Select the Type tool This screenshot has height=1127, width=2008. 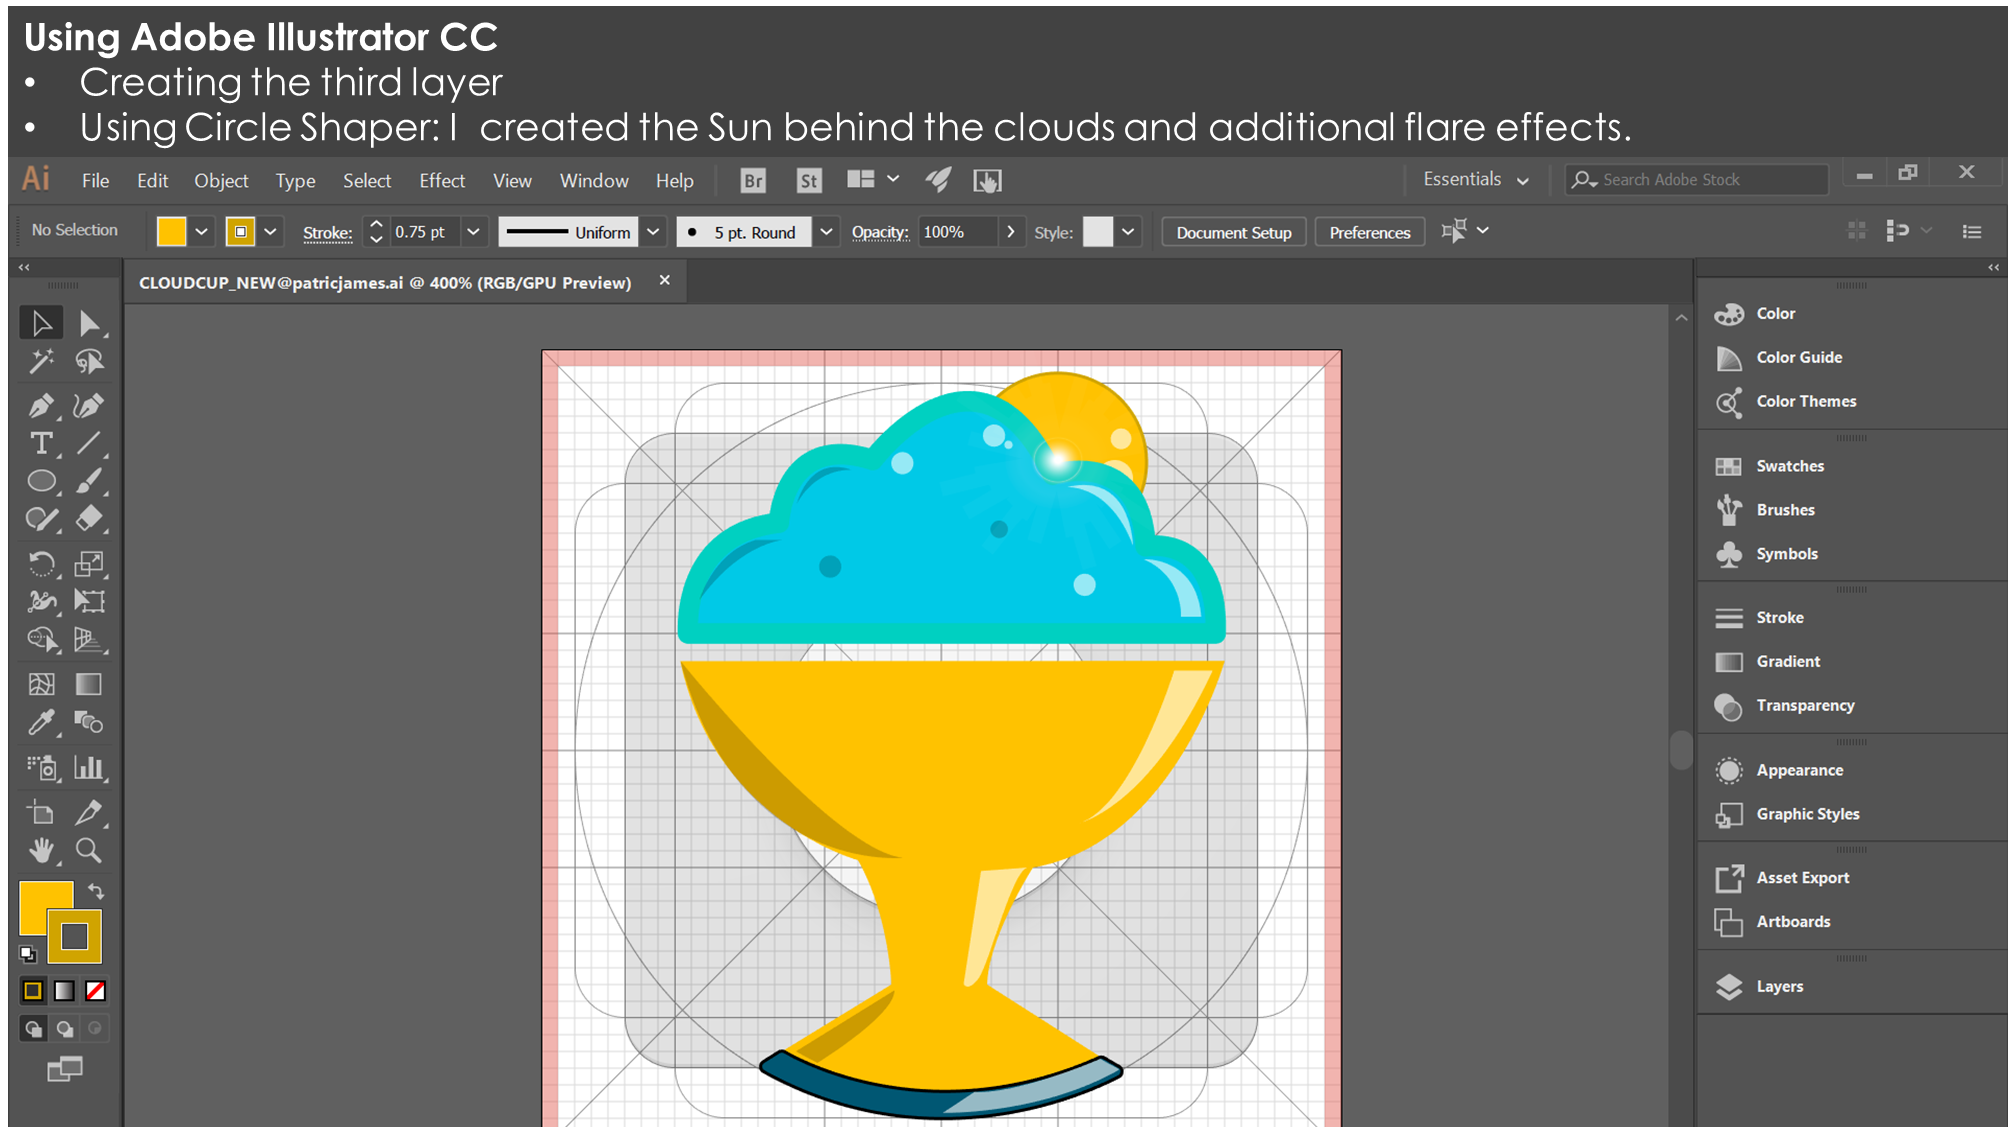click(41, 443)
